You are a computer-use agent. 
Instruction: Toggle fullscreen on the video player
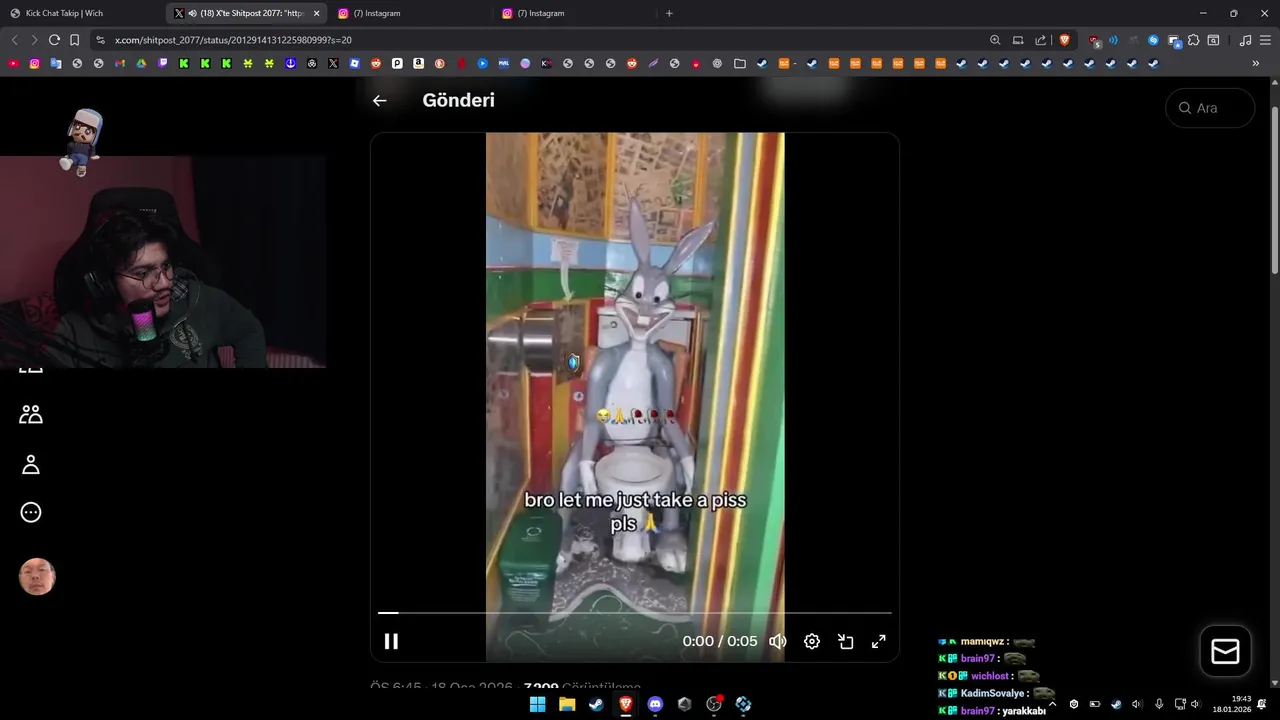878,641
